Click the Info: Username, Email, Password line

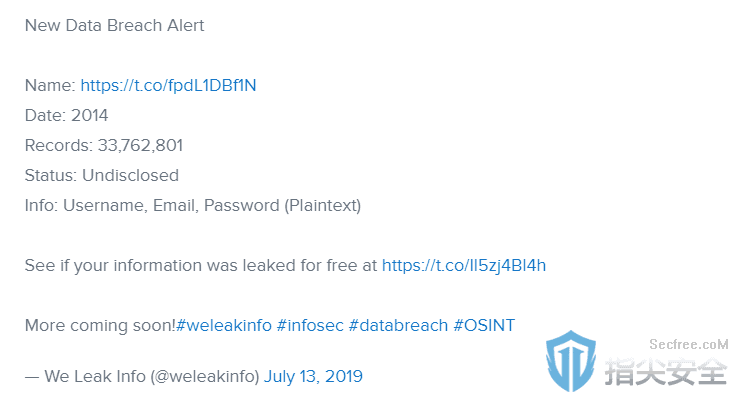(x=193, y=205)
